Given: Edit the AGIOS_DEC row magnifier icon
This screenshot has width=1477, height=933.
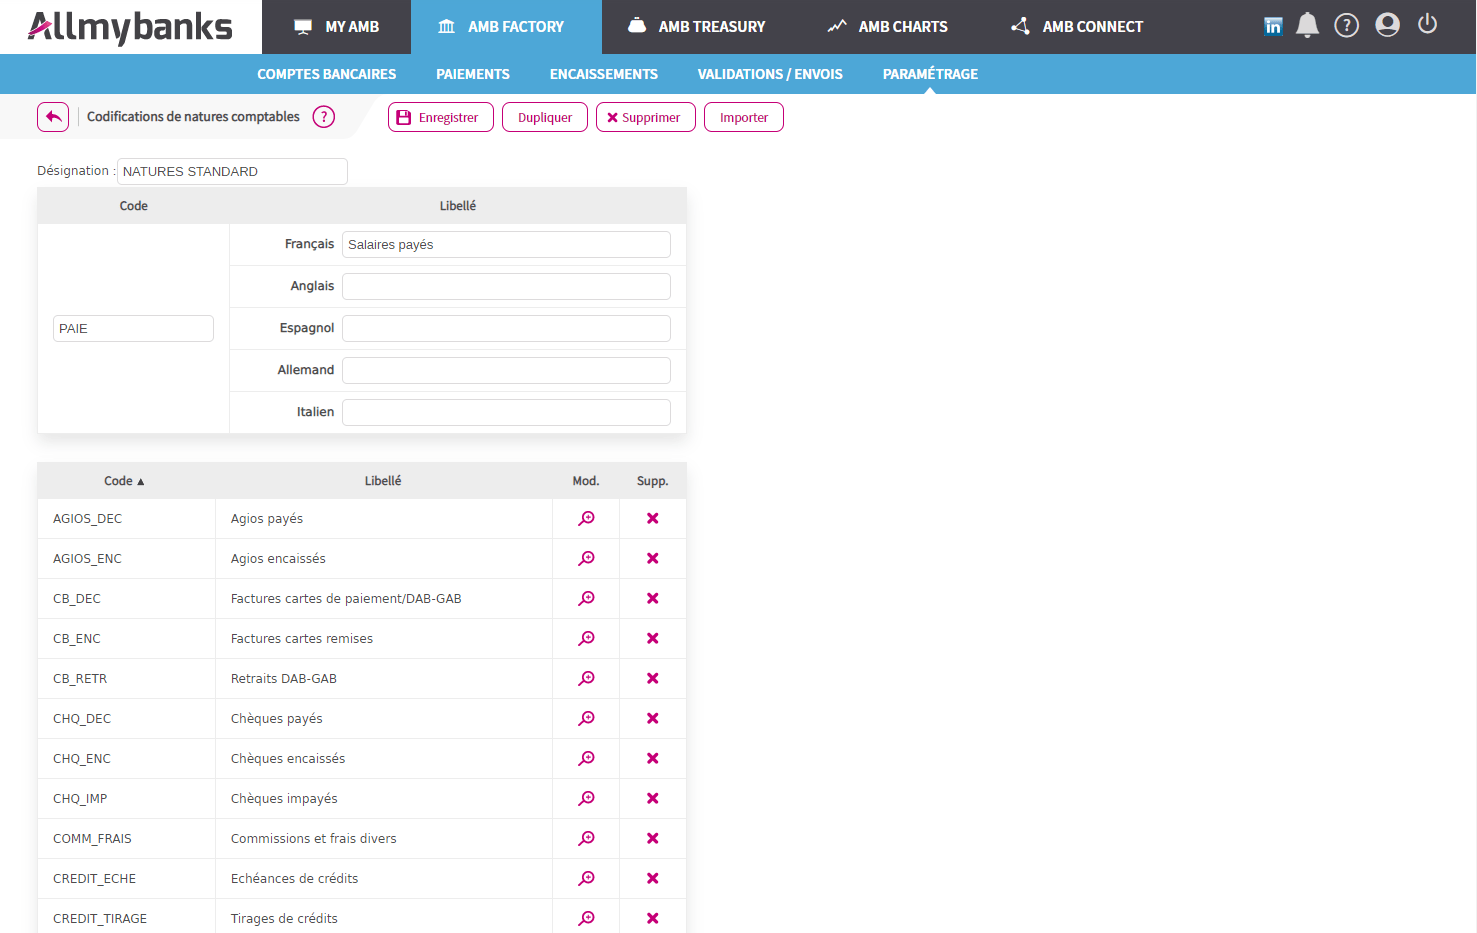Looking at the screenshot, I should [x=587, y=518].
